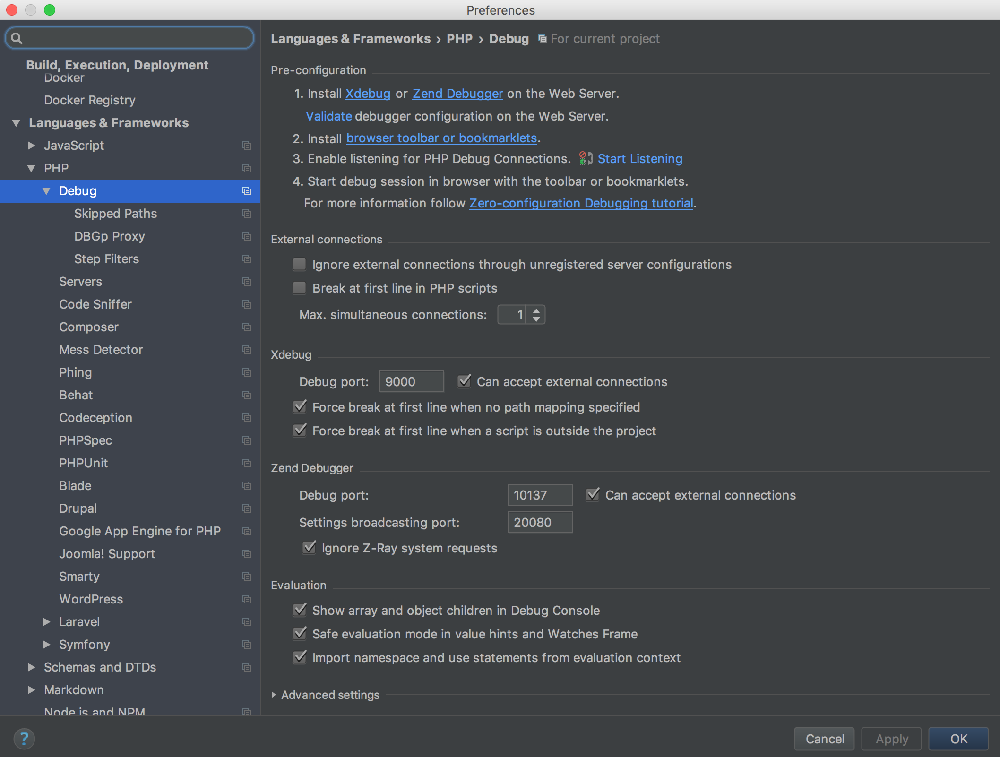
Task: Click the project-level icon beside PHPUnit
Action: click(246, 464)
